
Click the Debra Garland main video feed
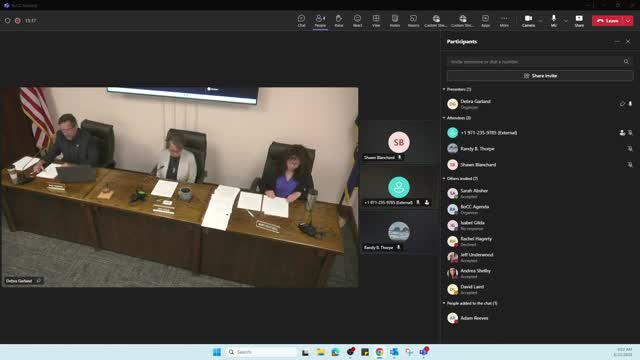[180, 187]
